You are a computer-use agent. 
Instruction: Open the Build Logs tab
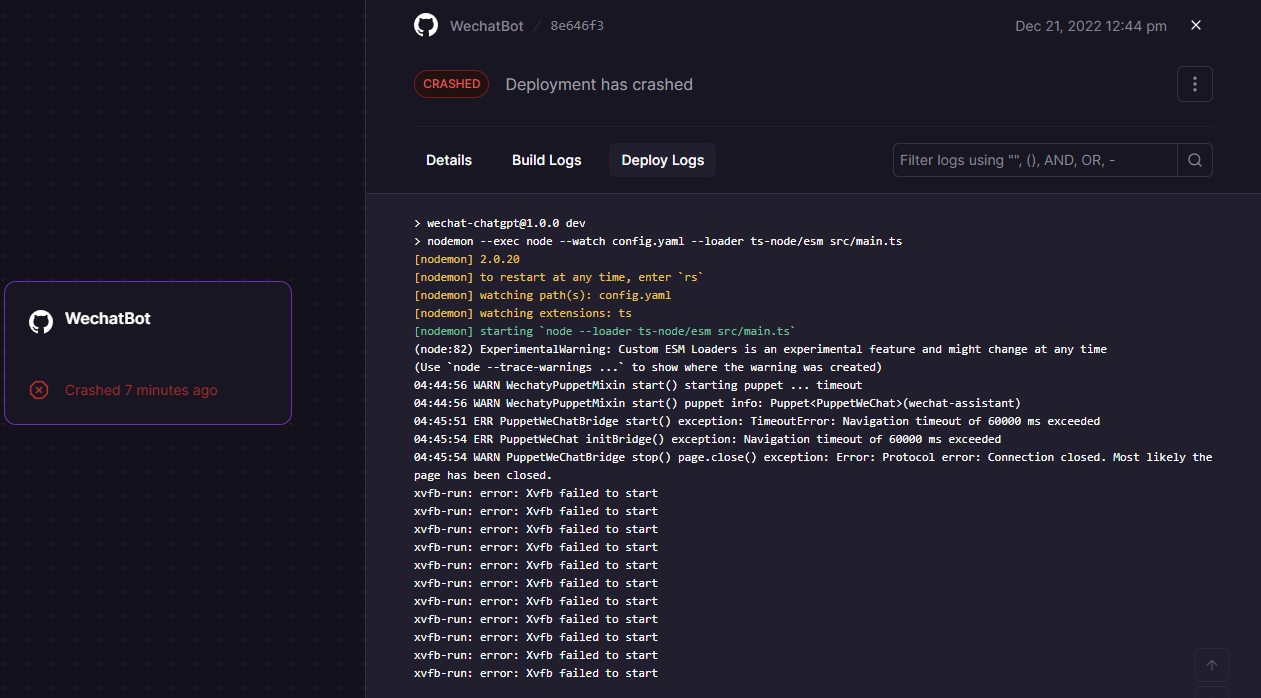[546, 160]
